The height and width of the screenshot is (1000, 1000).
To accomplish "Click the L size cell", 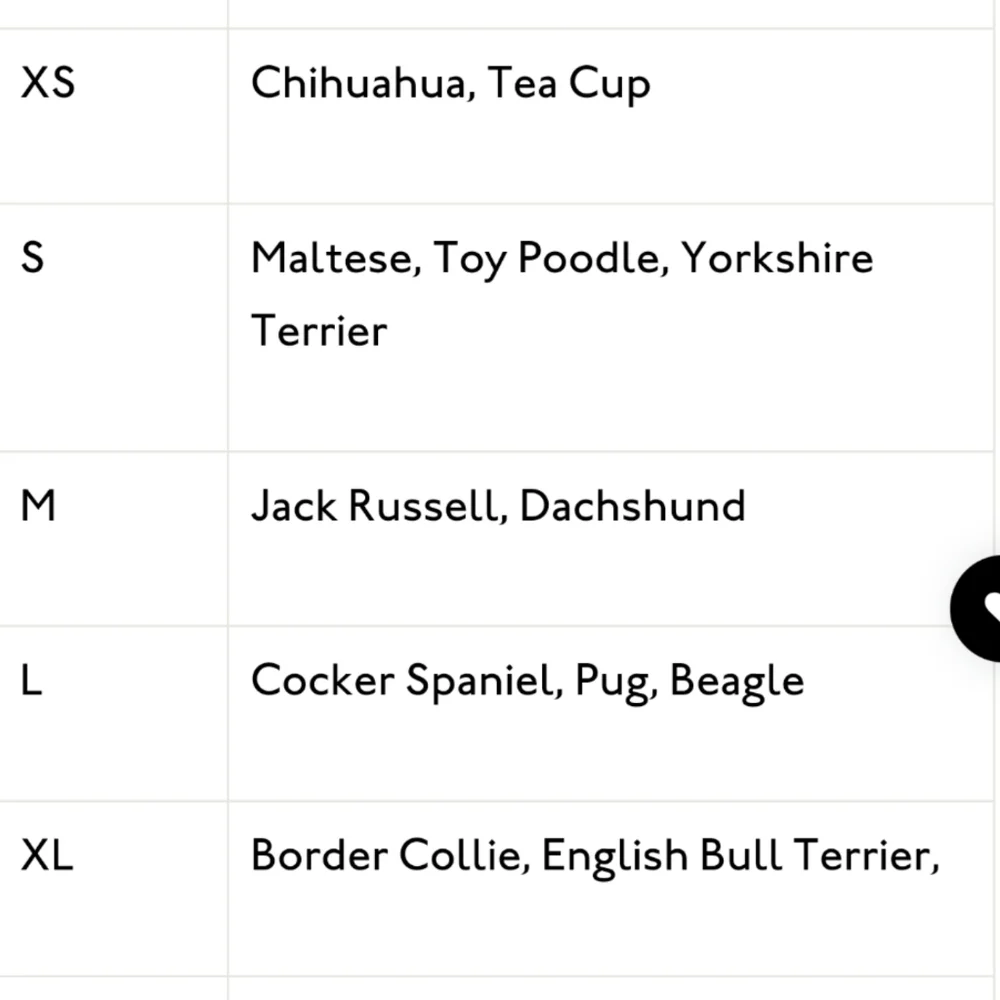I will [x=32, y=681].
